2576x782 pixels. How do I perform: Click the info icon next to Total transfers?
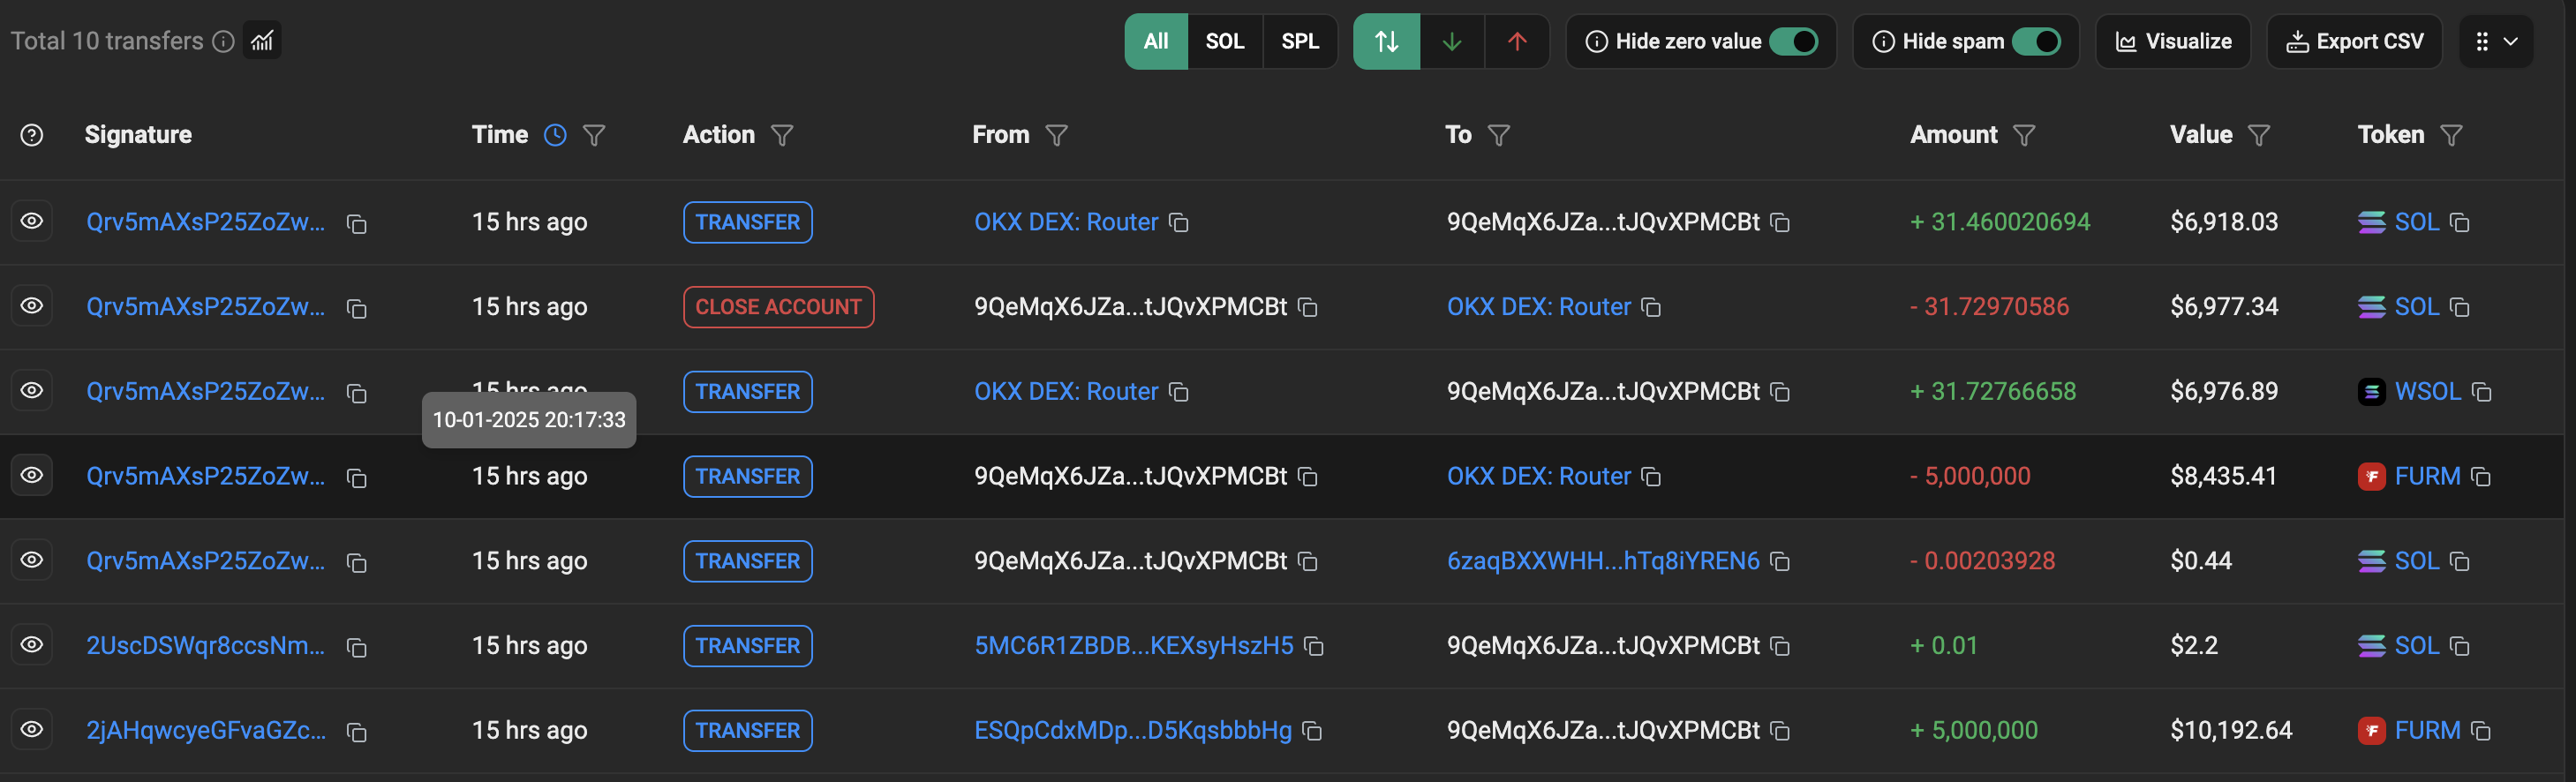(224, 41)
